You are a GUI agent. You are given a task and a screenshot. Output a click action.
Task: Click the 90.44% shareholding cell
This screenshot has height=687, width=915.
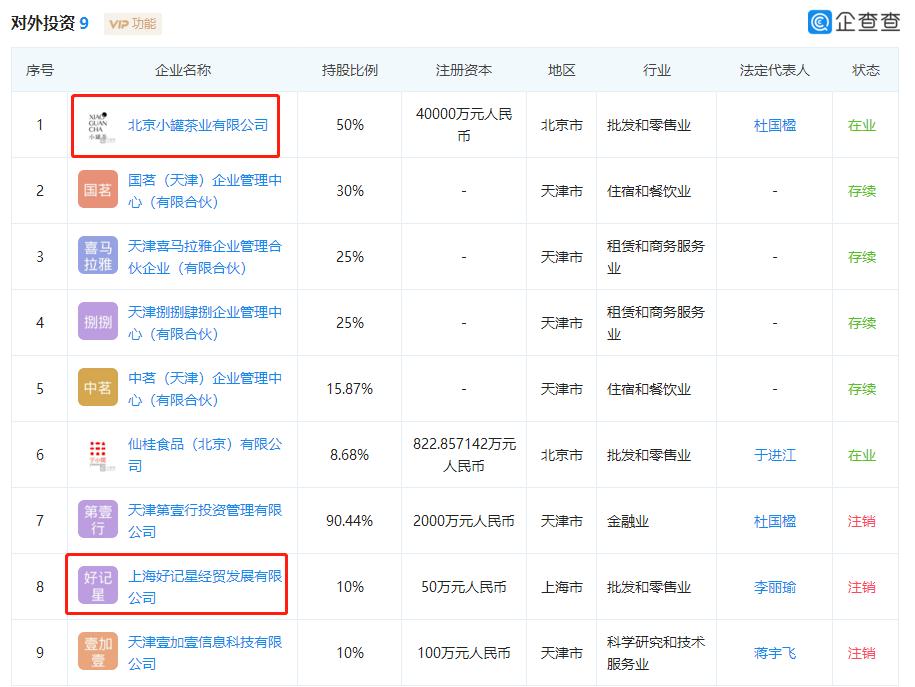pyautogui.click(x=350, y=521)
